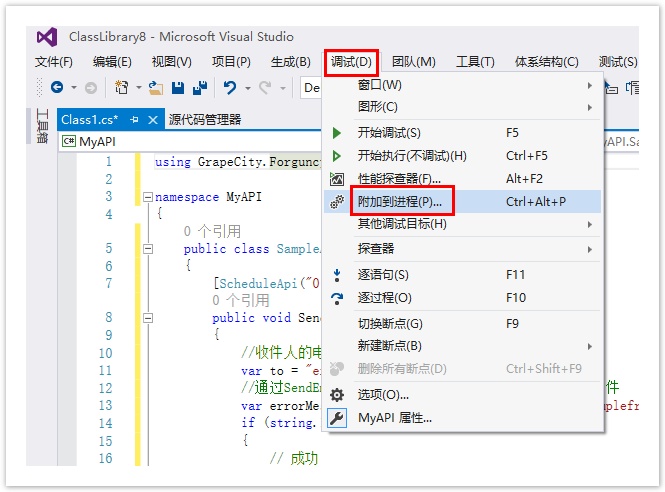Click green Start Debugging play icon

point(337,133)
